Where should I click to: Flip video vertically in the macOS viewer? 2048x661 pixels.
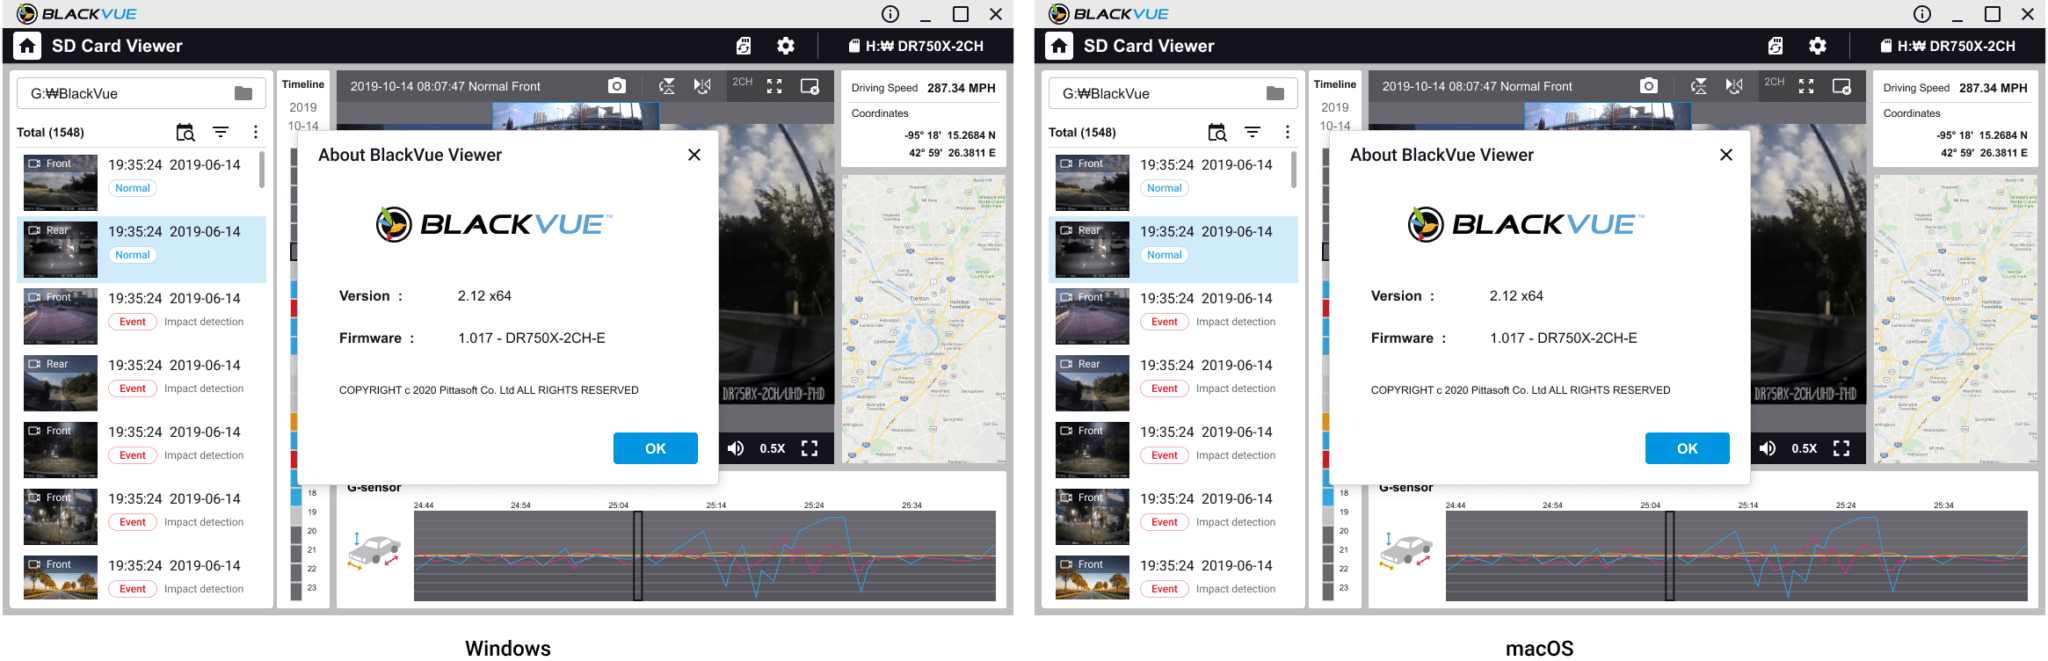[x=1698, y=86]
